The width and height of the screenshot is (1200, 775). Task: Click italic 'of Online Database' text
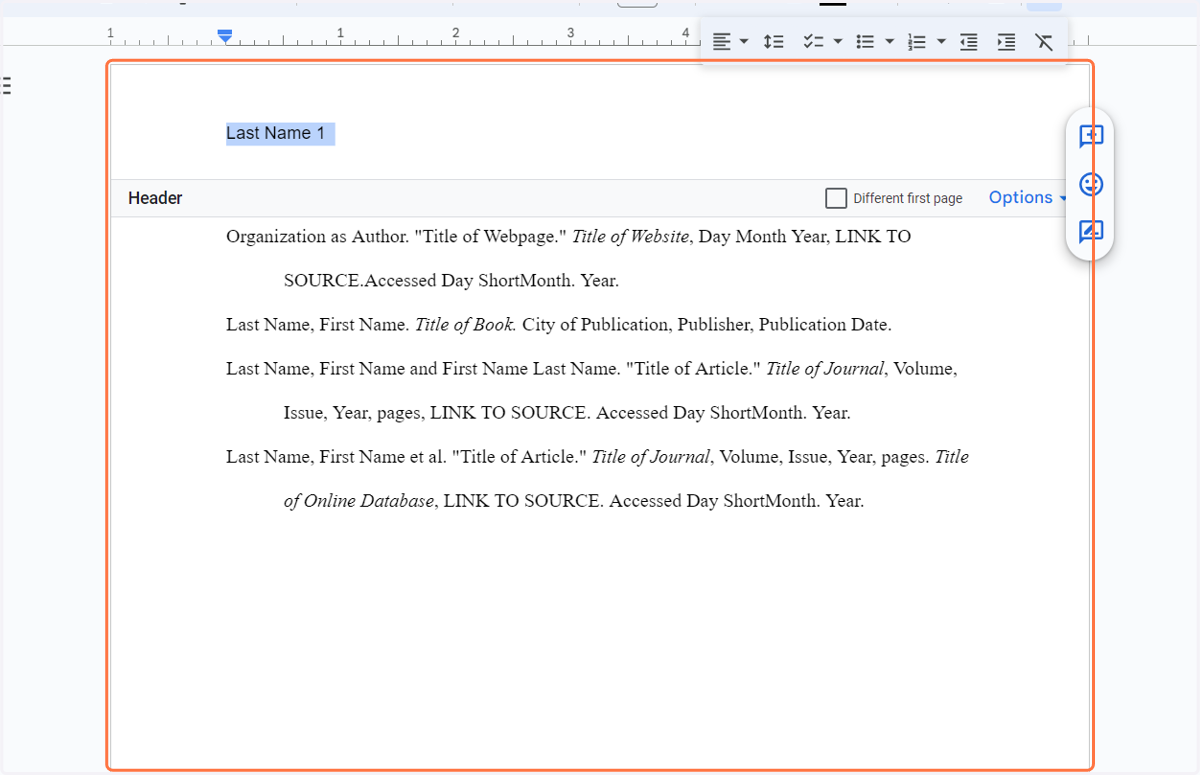(x=359, y=501)
